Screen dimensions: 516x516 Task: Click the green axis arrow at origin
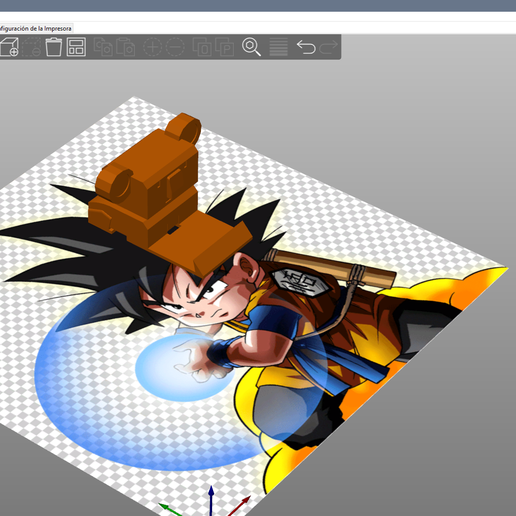tap(168, 509)
